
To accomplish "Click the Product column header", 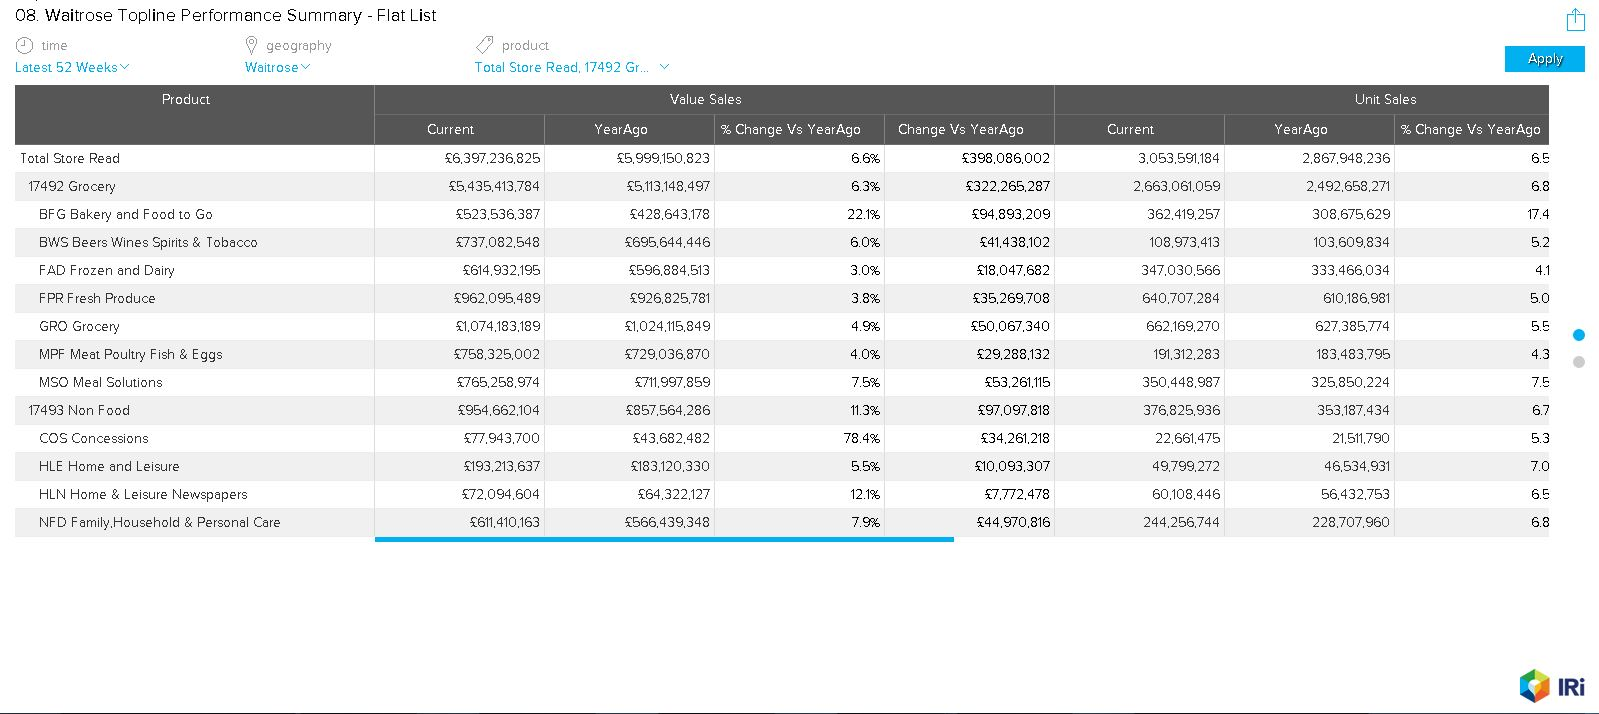I will (194, 114).
